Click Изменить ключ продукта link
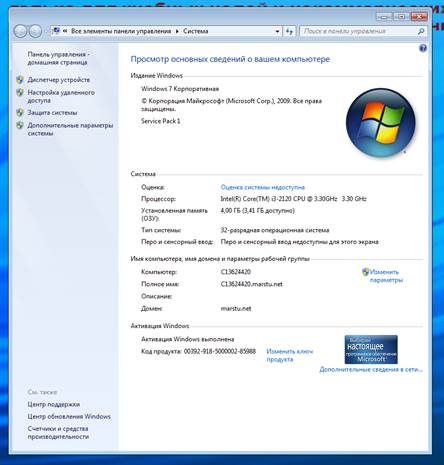 click(290, 355)
